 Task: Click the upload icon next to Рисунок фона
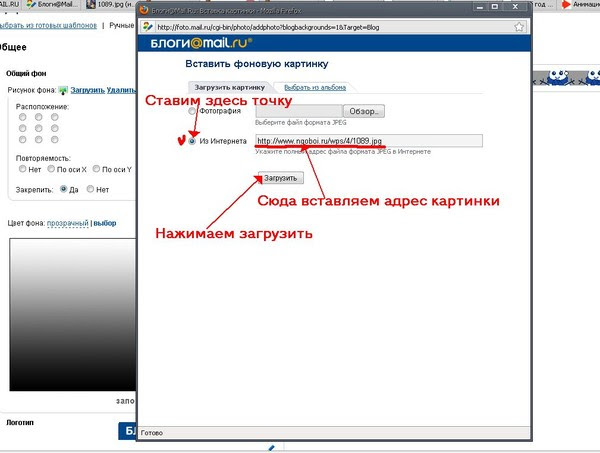(63, 90)
